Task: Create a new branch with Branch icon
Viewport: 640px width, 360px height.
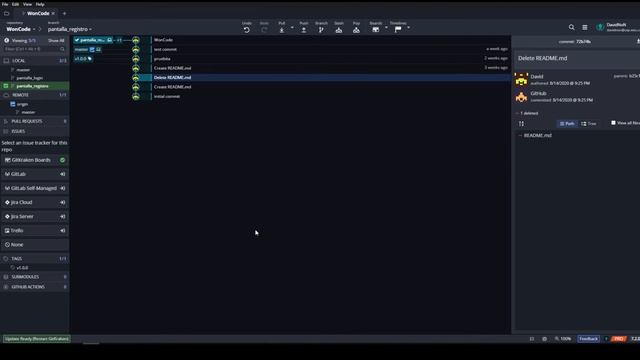Action: pyautogui.click(x=321, y=30)
